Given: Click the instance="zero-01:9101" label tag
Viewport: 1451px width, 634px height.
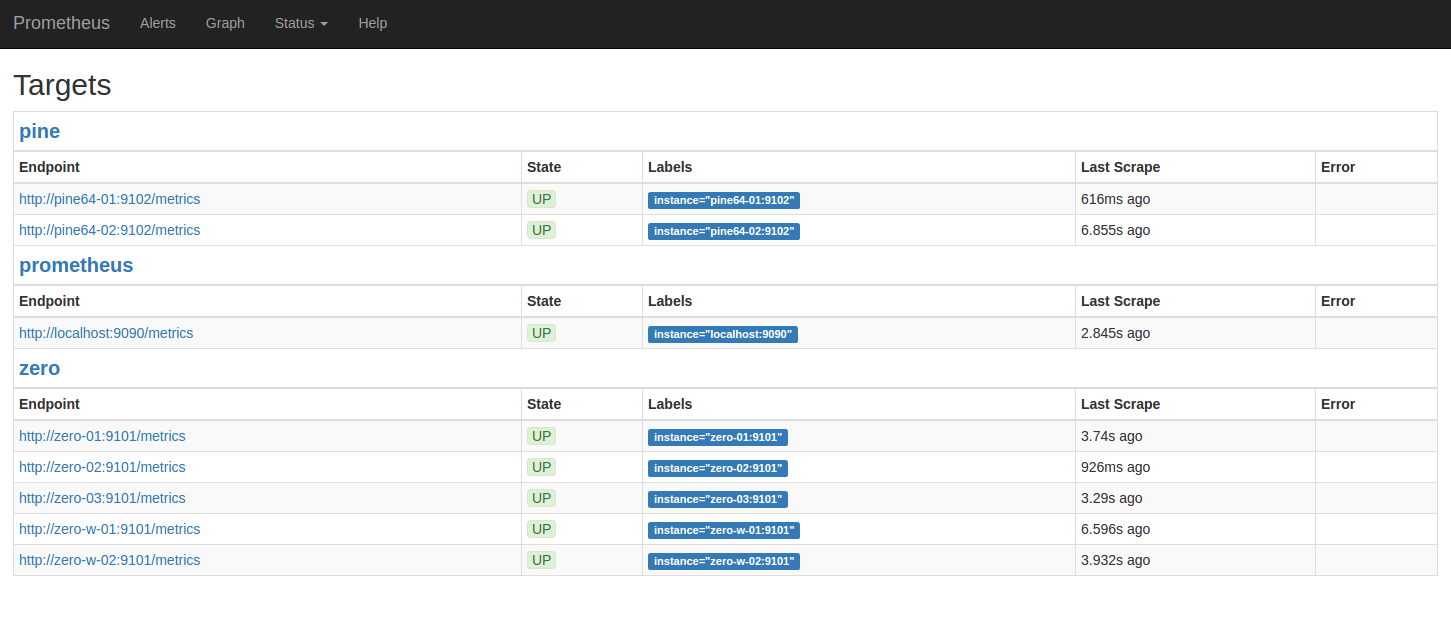Looking at the screenshot, I should [x=718, y=437].
